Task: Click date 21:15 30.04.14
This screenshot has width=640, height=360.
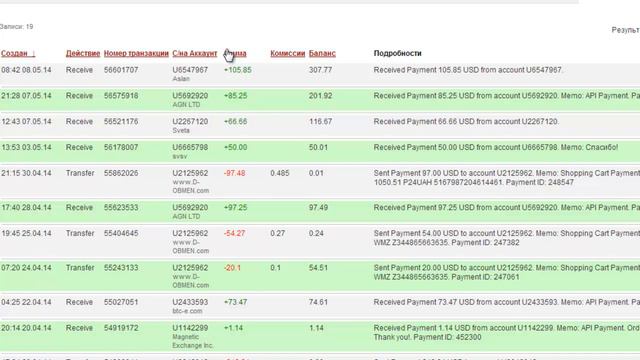Action: tap(27, 173)
